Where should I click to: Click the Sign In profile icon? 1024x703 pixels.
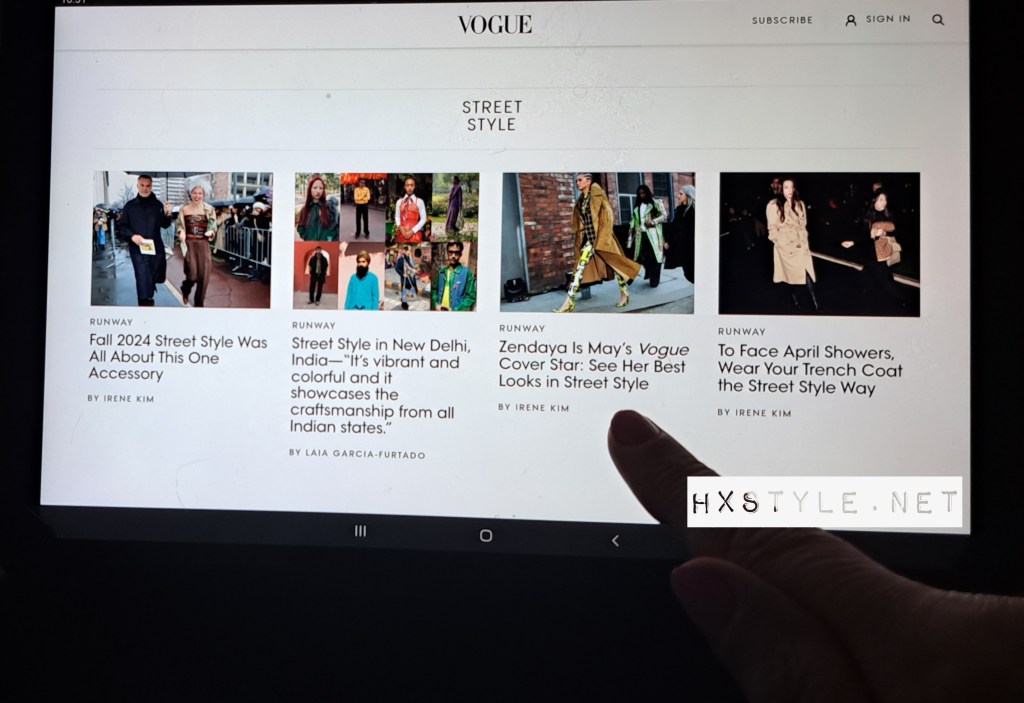(851, 19)
